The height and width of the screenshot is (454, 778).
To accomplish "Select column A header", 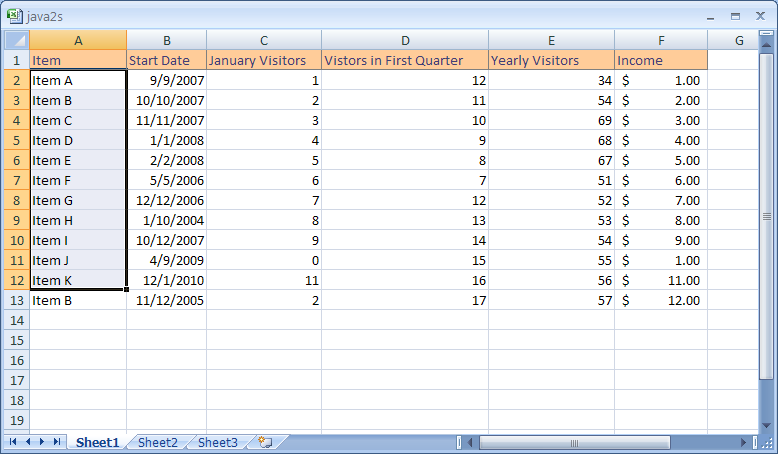I will pos(78,40).
